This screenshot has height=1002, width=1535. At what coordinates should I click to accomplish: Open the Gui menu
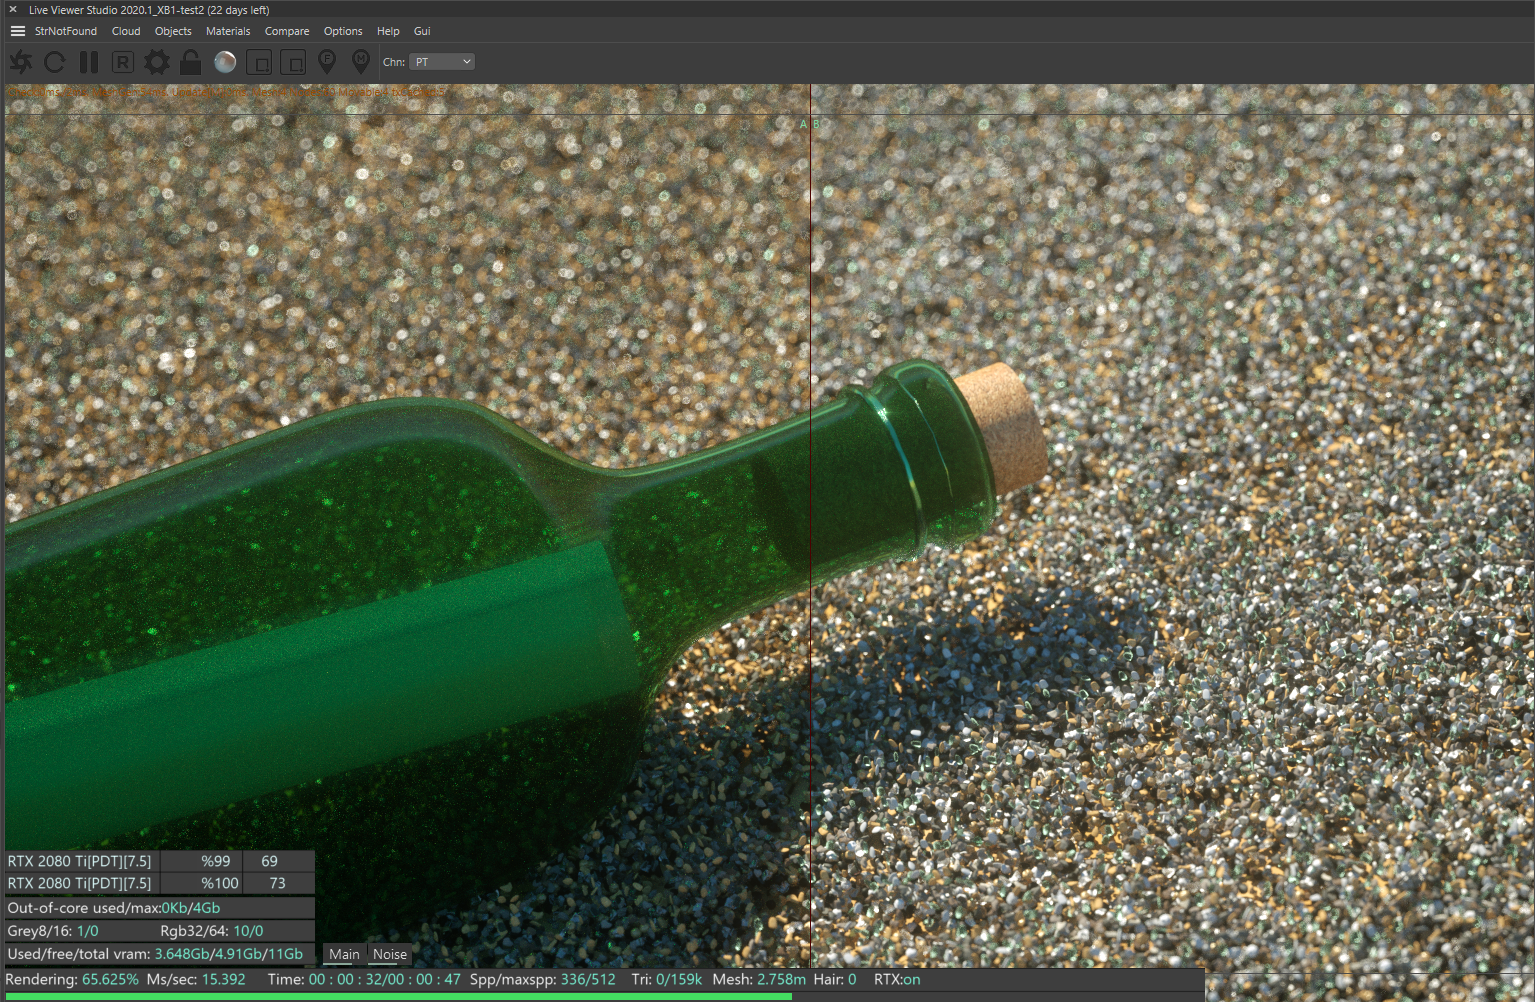point(422,31)
